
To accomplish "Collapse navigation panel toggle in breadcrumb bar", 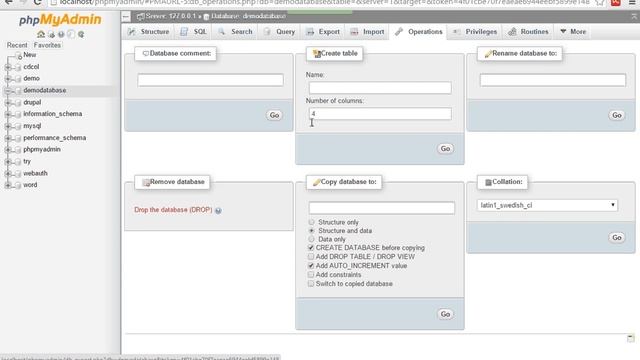I will tap(126, 17).
